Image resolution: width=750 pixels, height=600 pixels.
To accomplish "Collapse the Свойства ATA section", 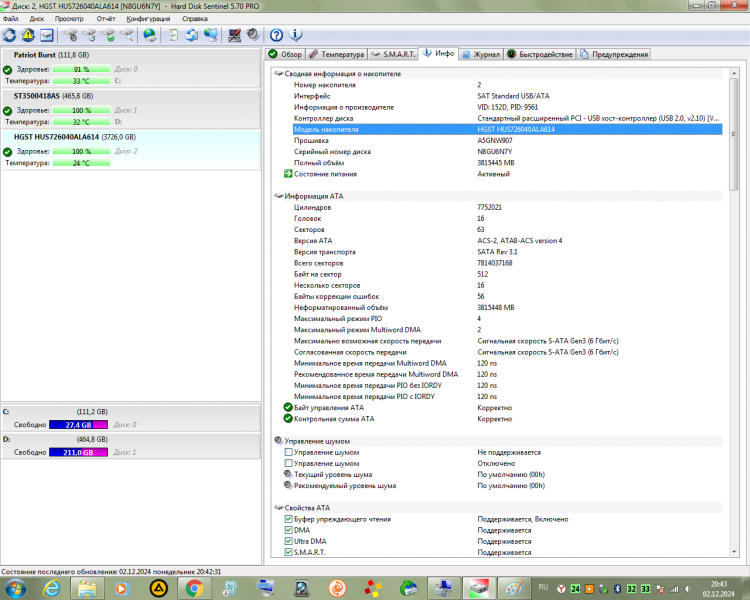I will point(278,508).
